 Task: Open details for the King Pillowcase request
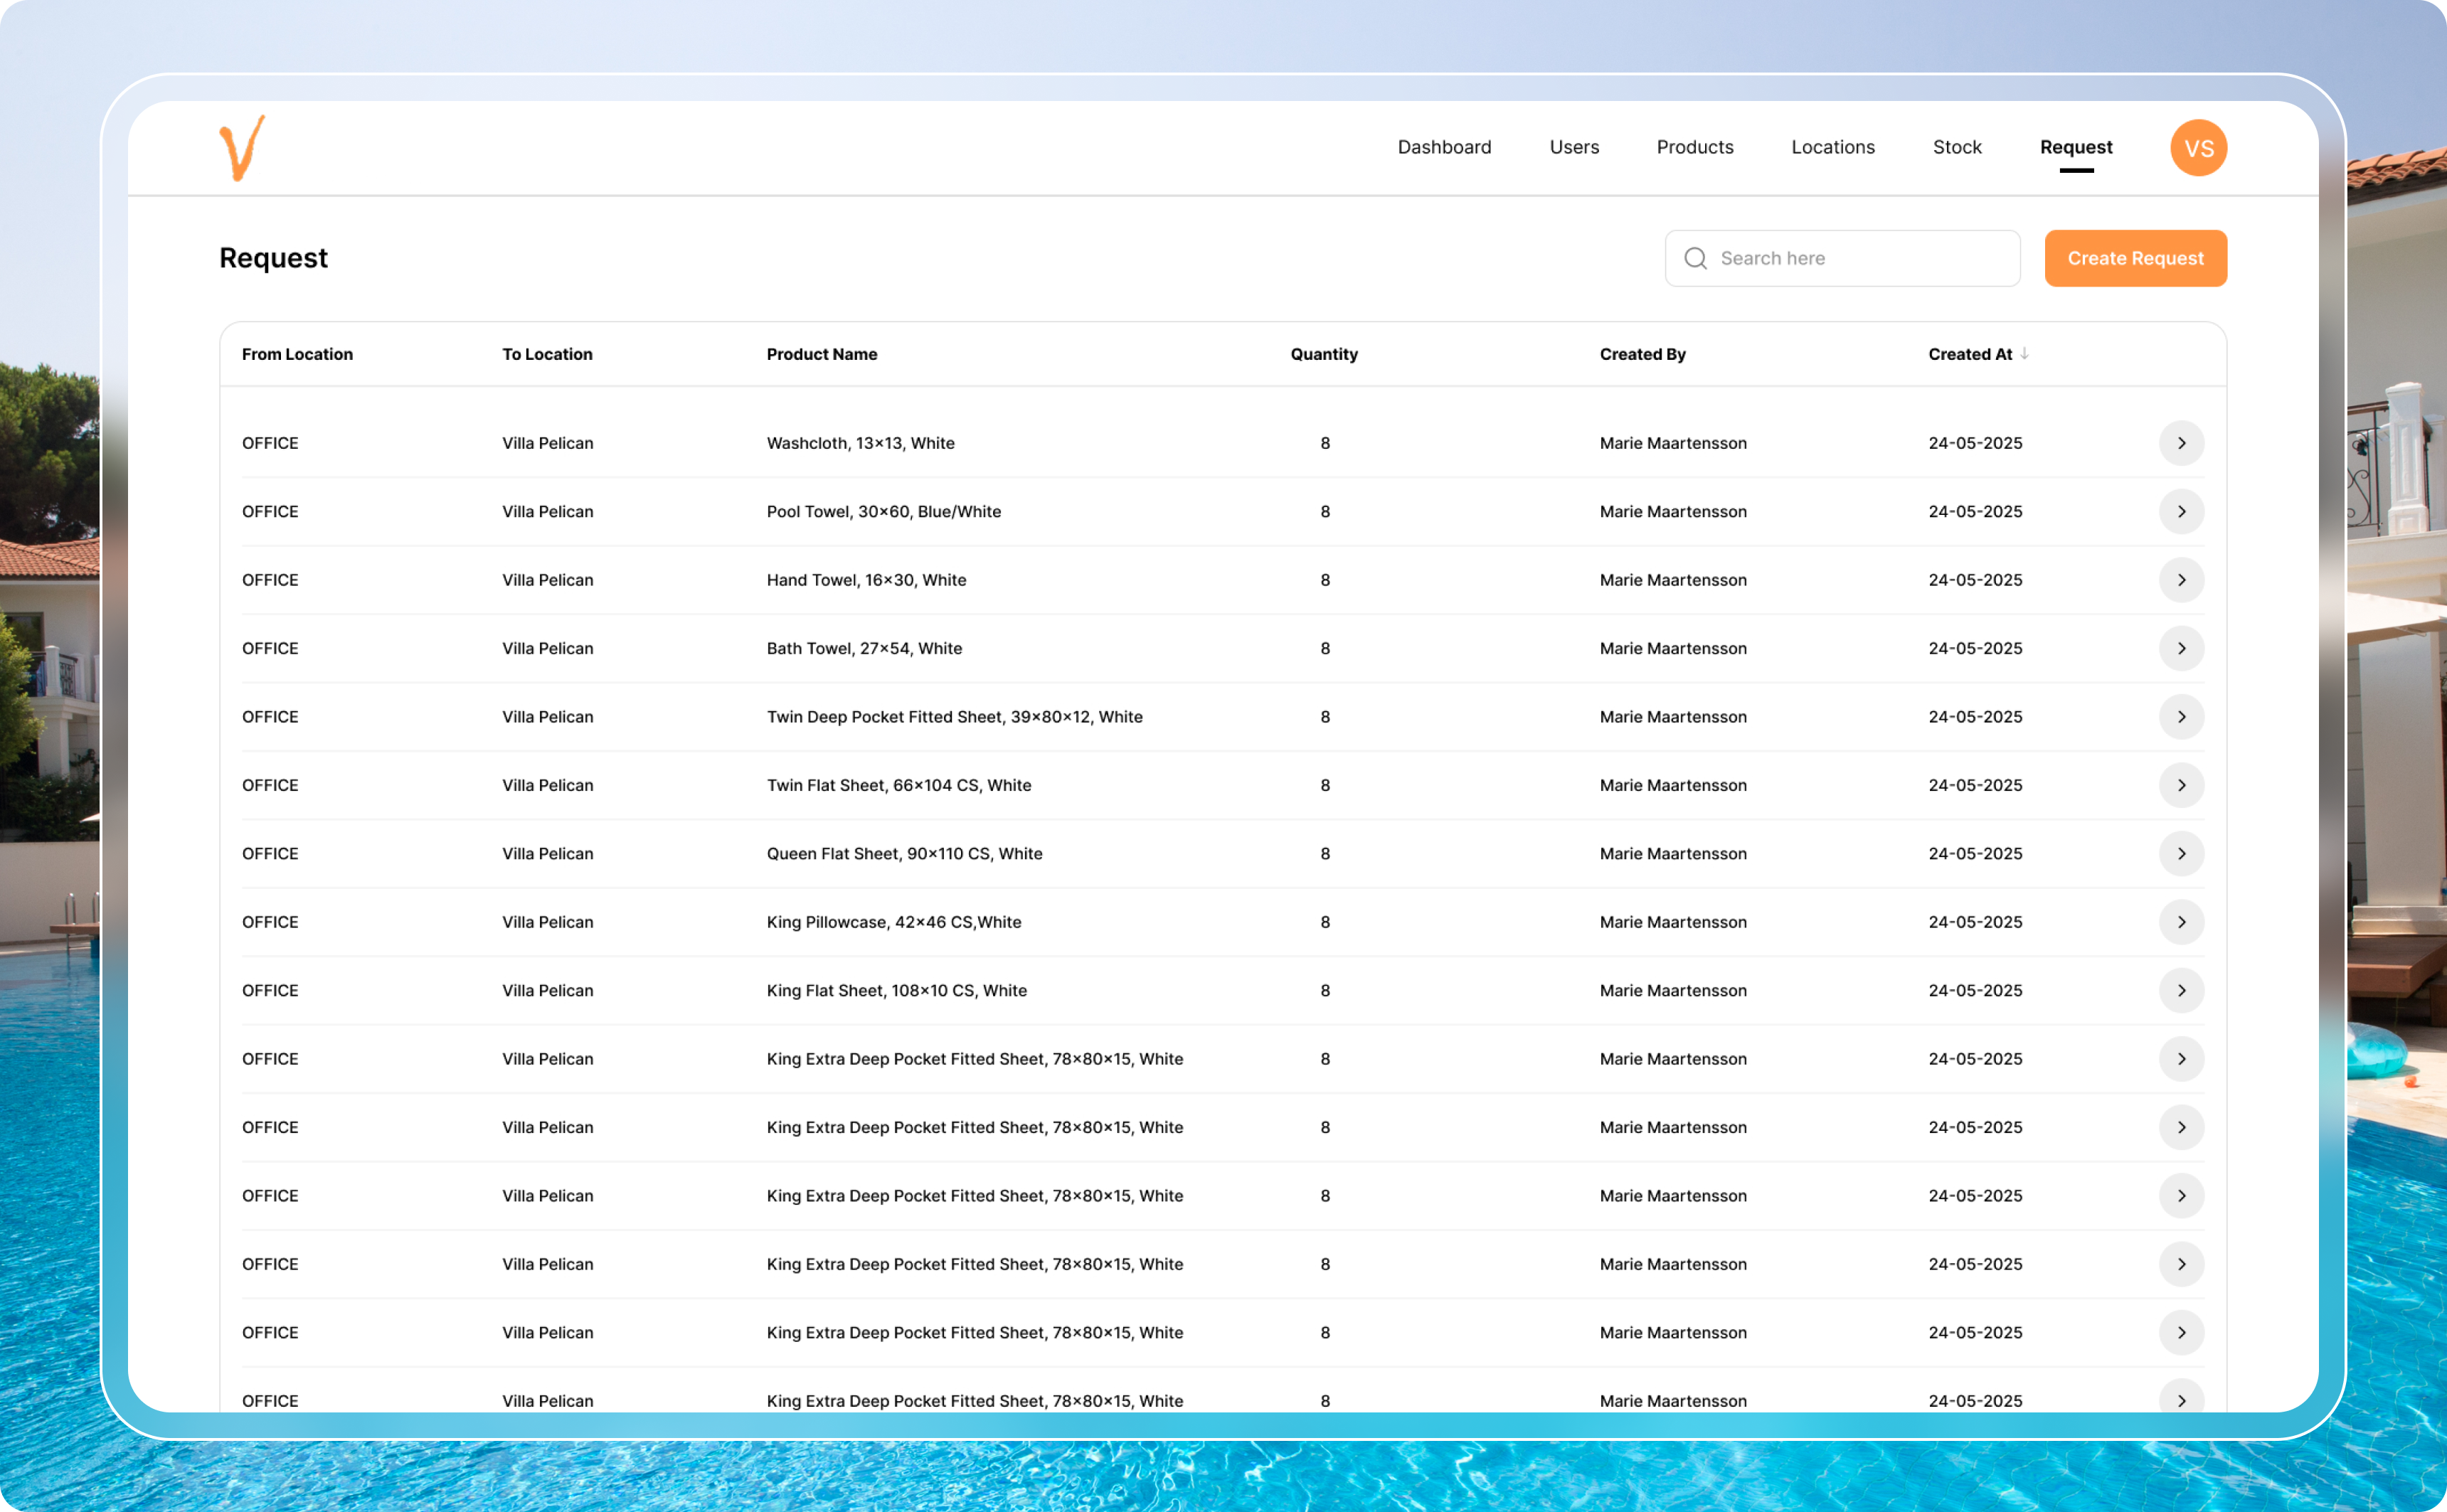2183,922
